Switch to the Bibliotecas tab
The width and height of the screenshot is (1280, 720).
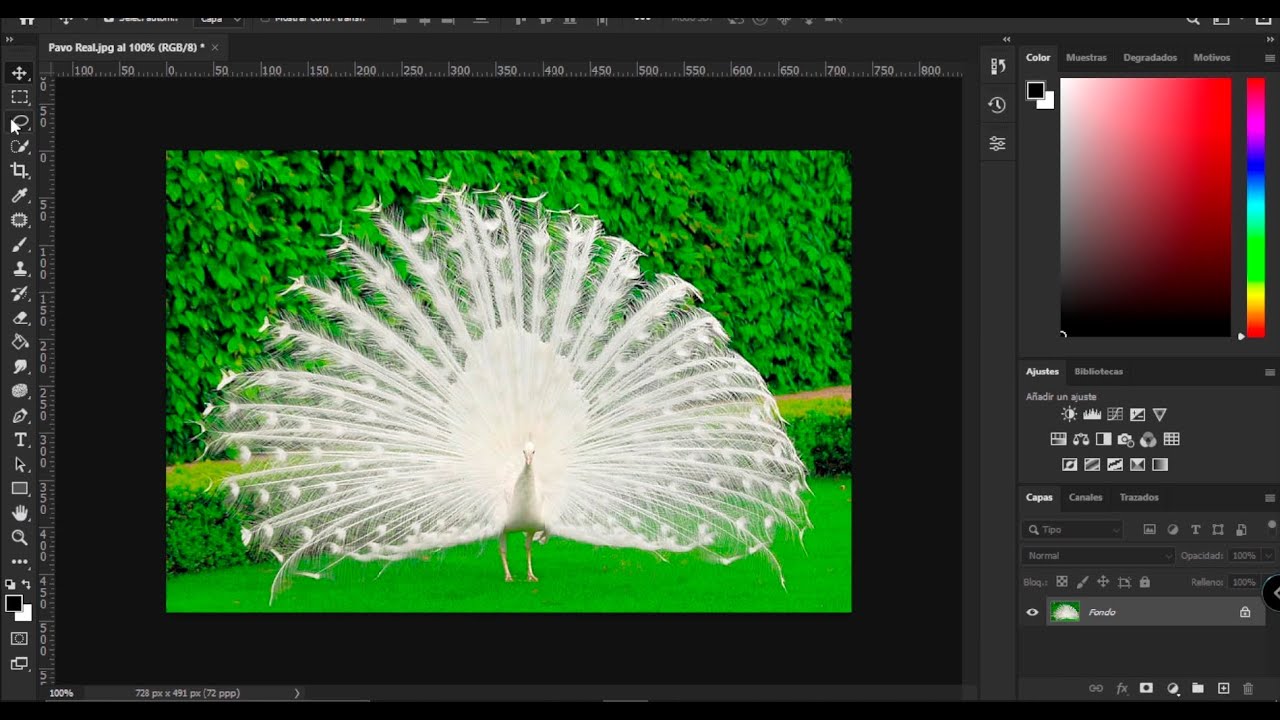pyautogui.click(x=1098, y=372)
